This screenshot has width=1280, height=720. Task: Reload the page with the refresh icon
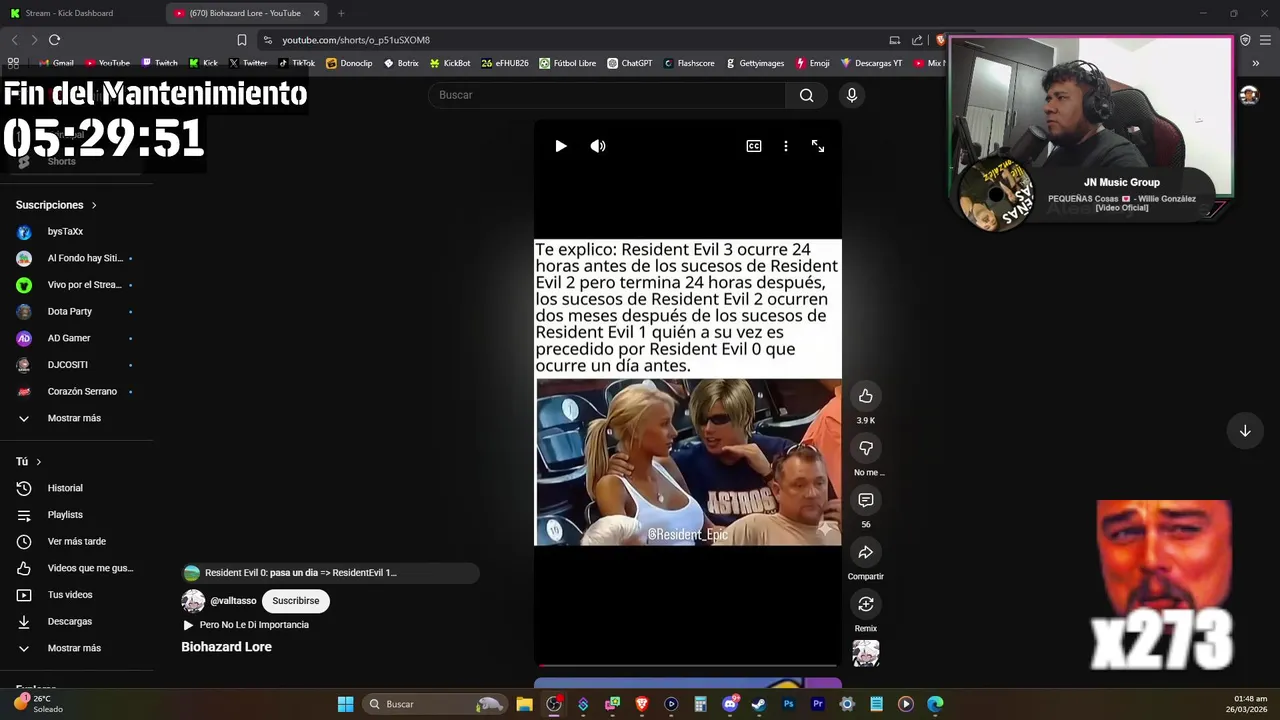[54, 40]
